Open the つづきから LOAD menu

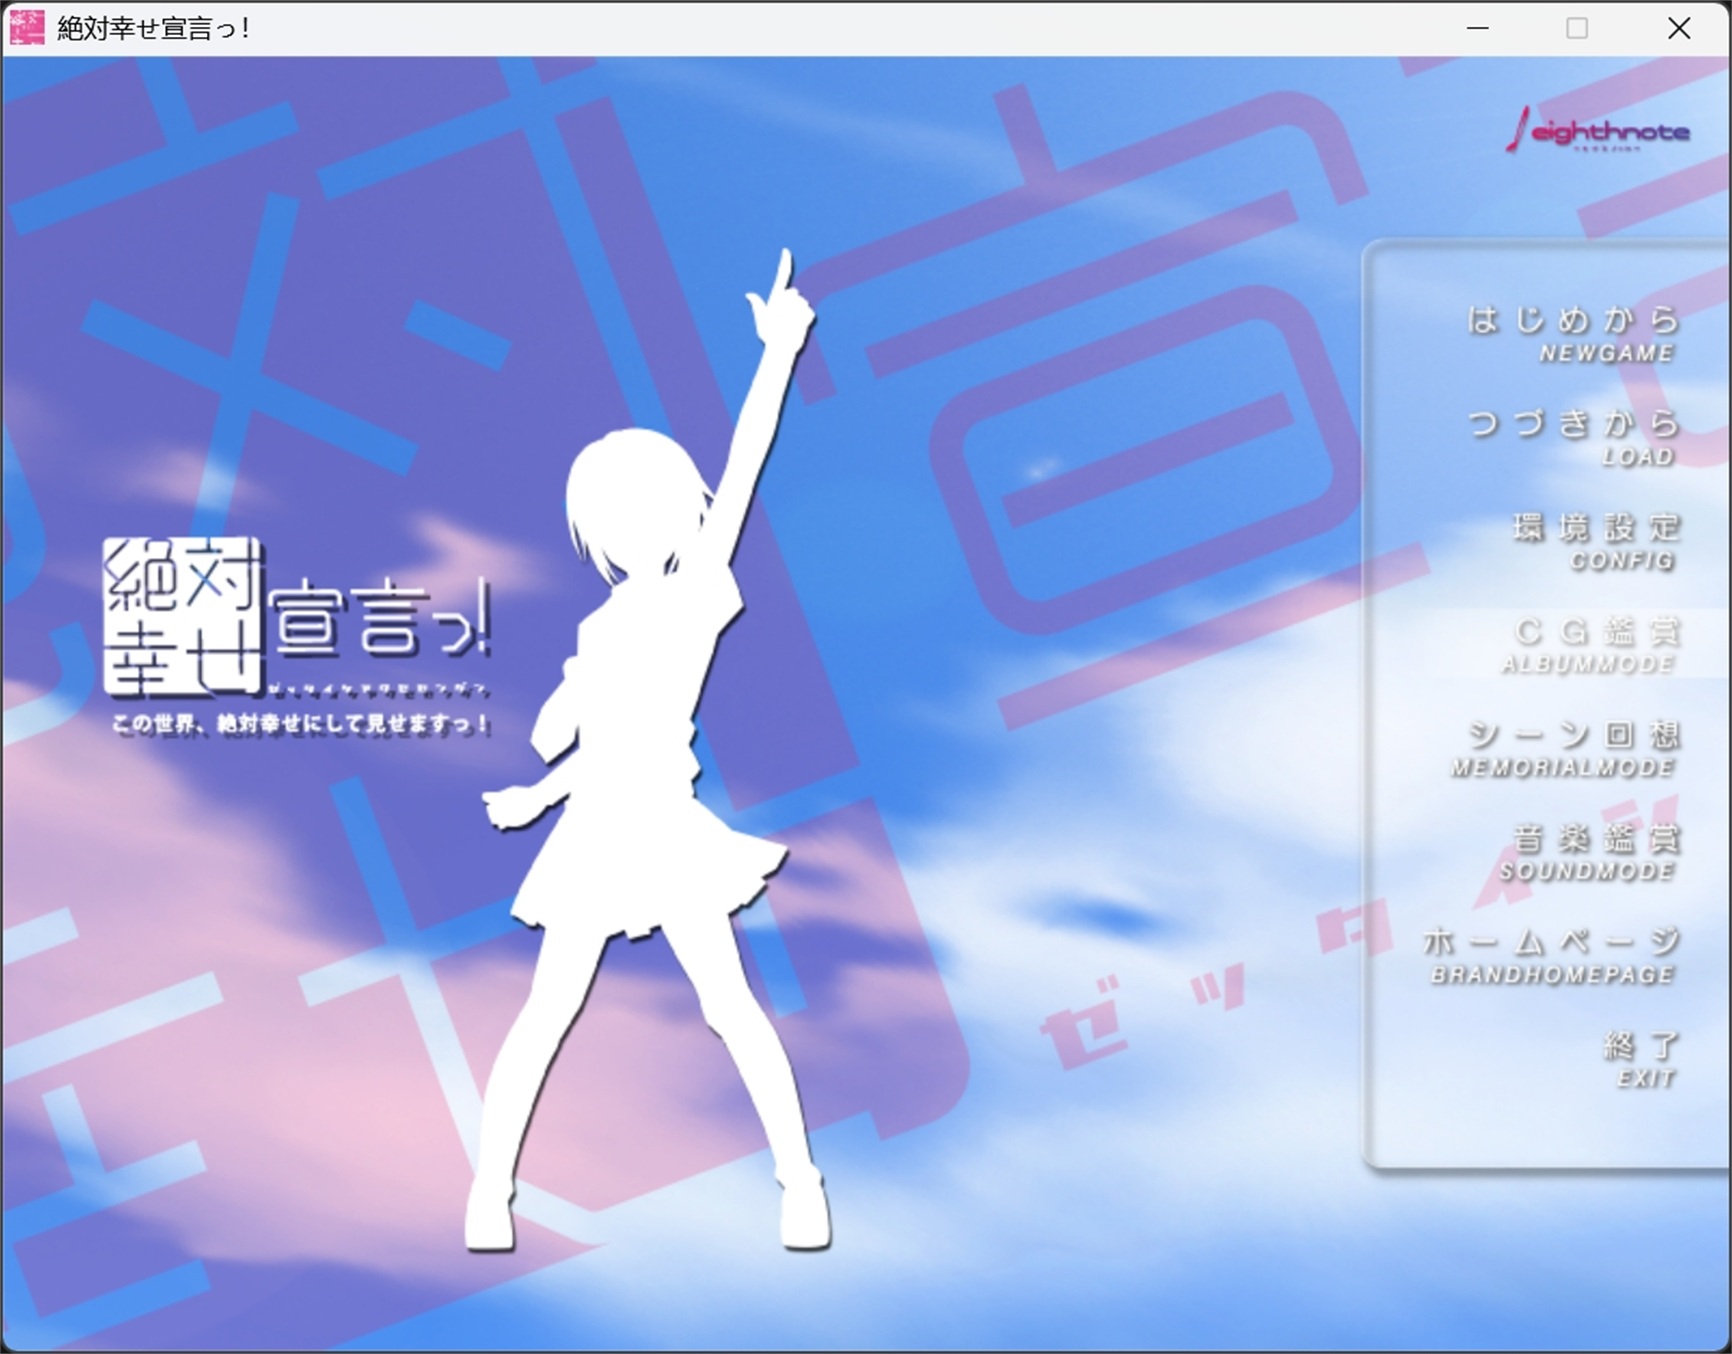[1573, 438]
